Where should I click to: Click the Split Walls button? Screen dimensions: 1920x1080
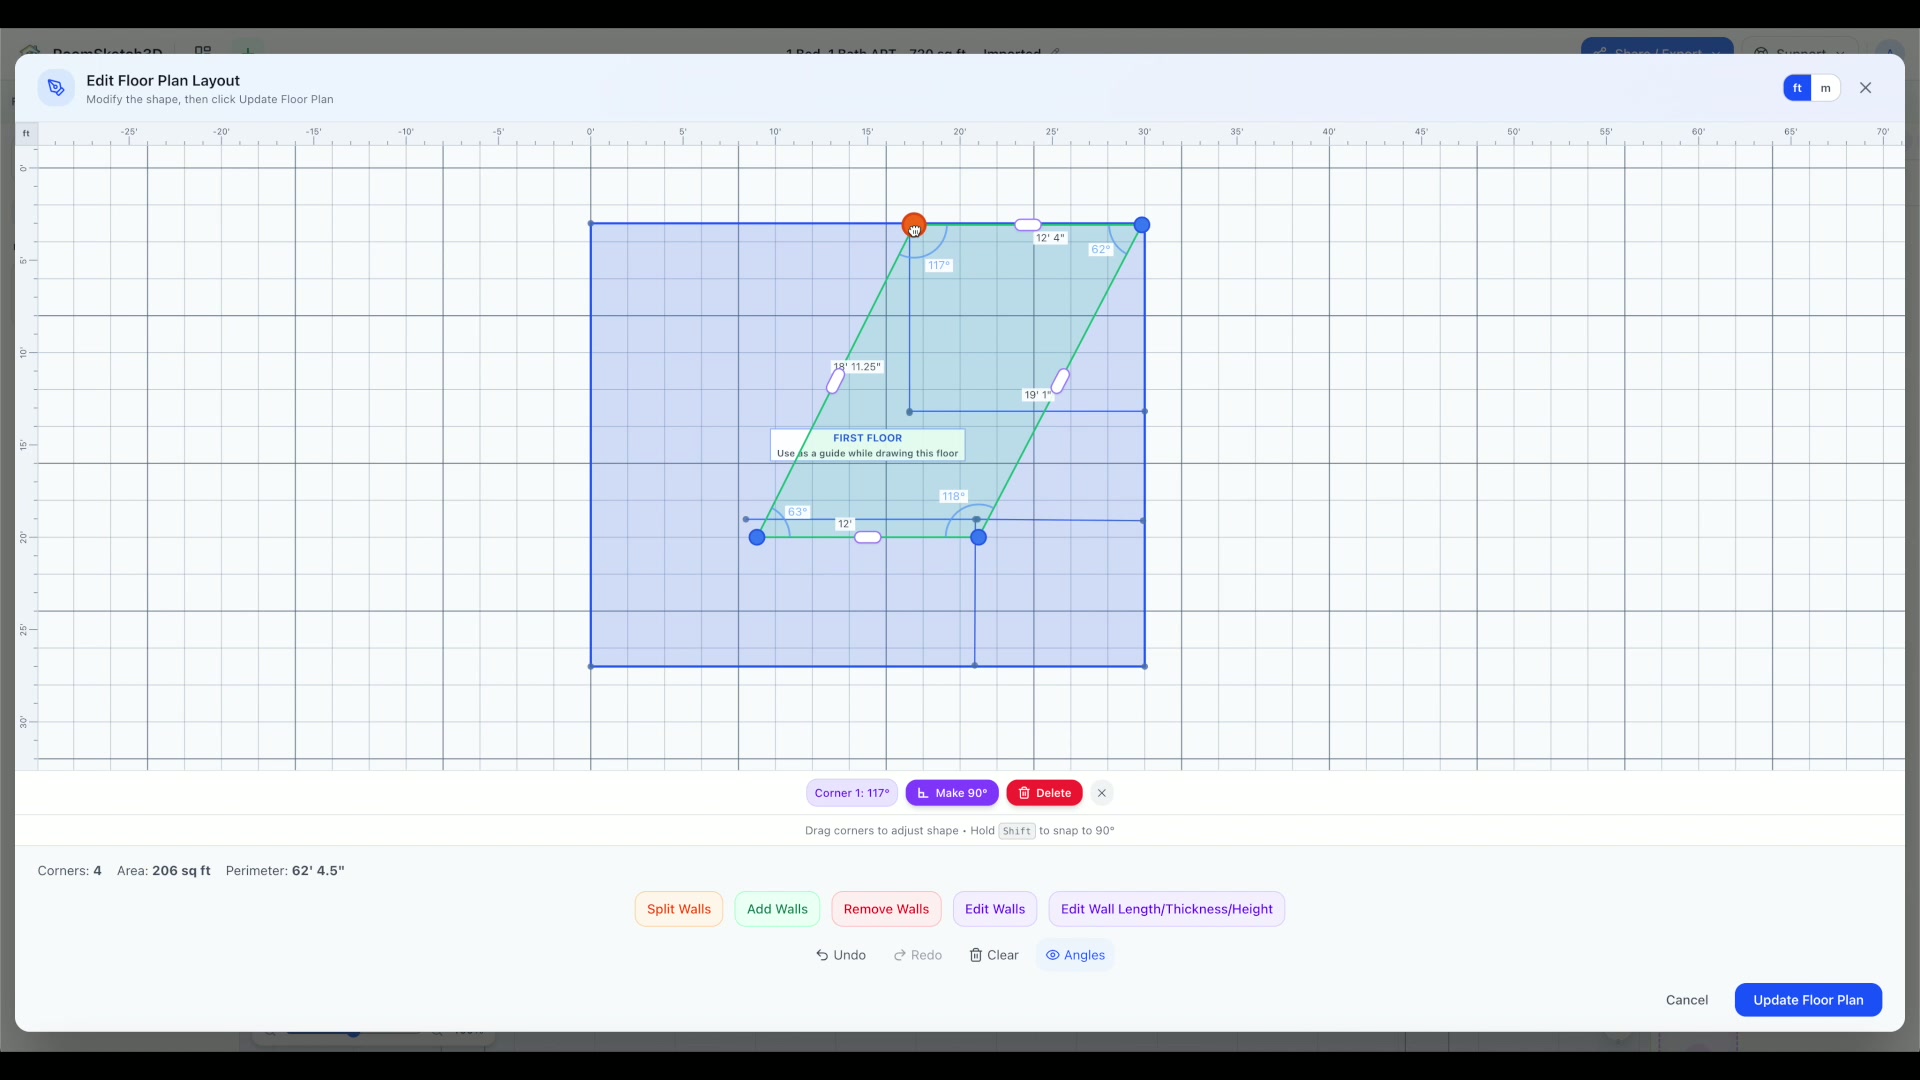679,909
